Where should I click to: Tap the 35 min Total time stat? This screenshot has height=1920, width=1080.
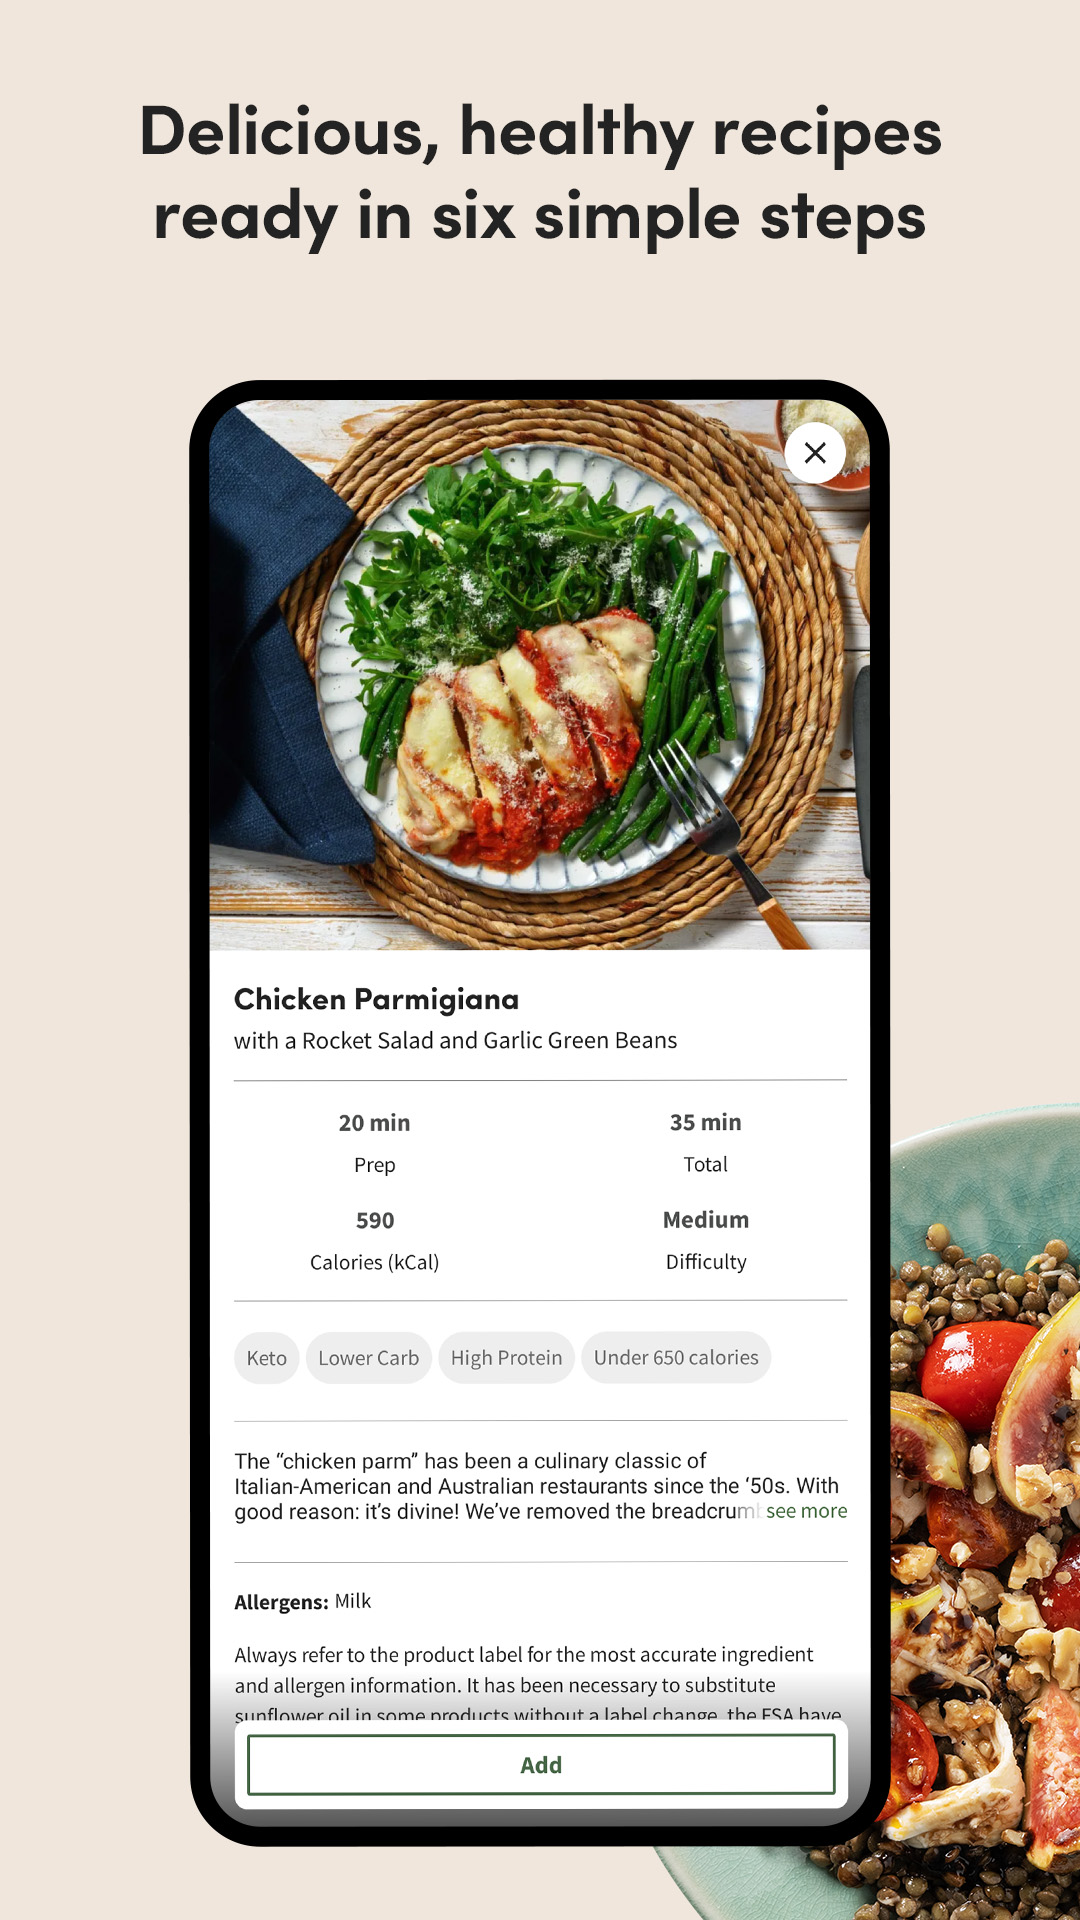706,1143
